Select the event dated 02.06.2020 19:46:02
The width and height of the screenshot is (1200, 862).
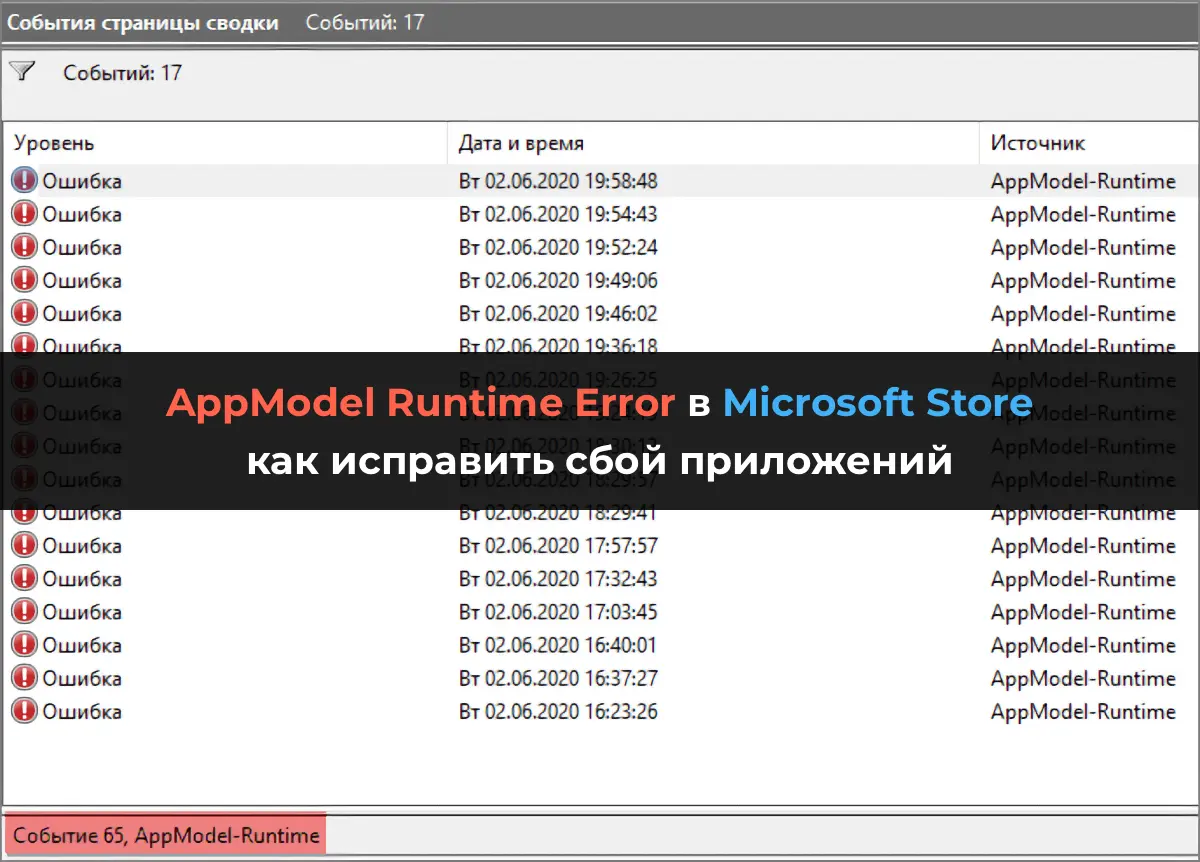(x=558, y=313)
